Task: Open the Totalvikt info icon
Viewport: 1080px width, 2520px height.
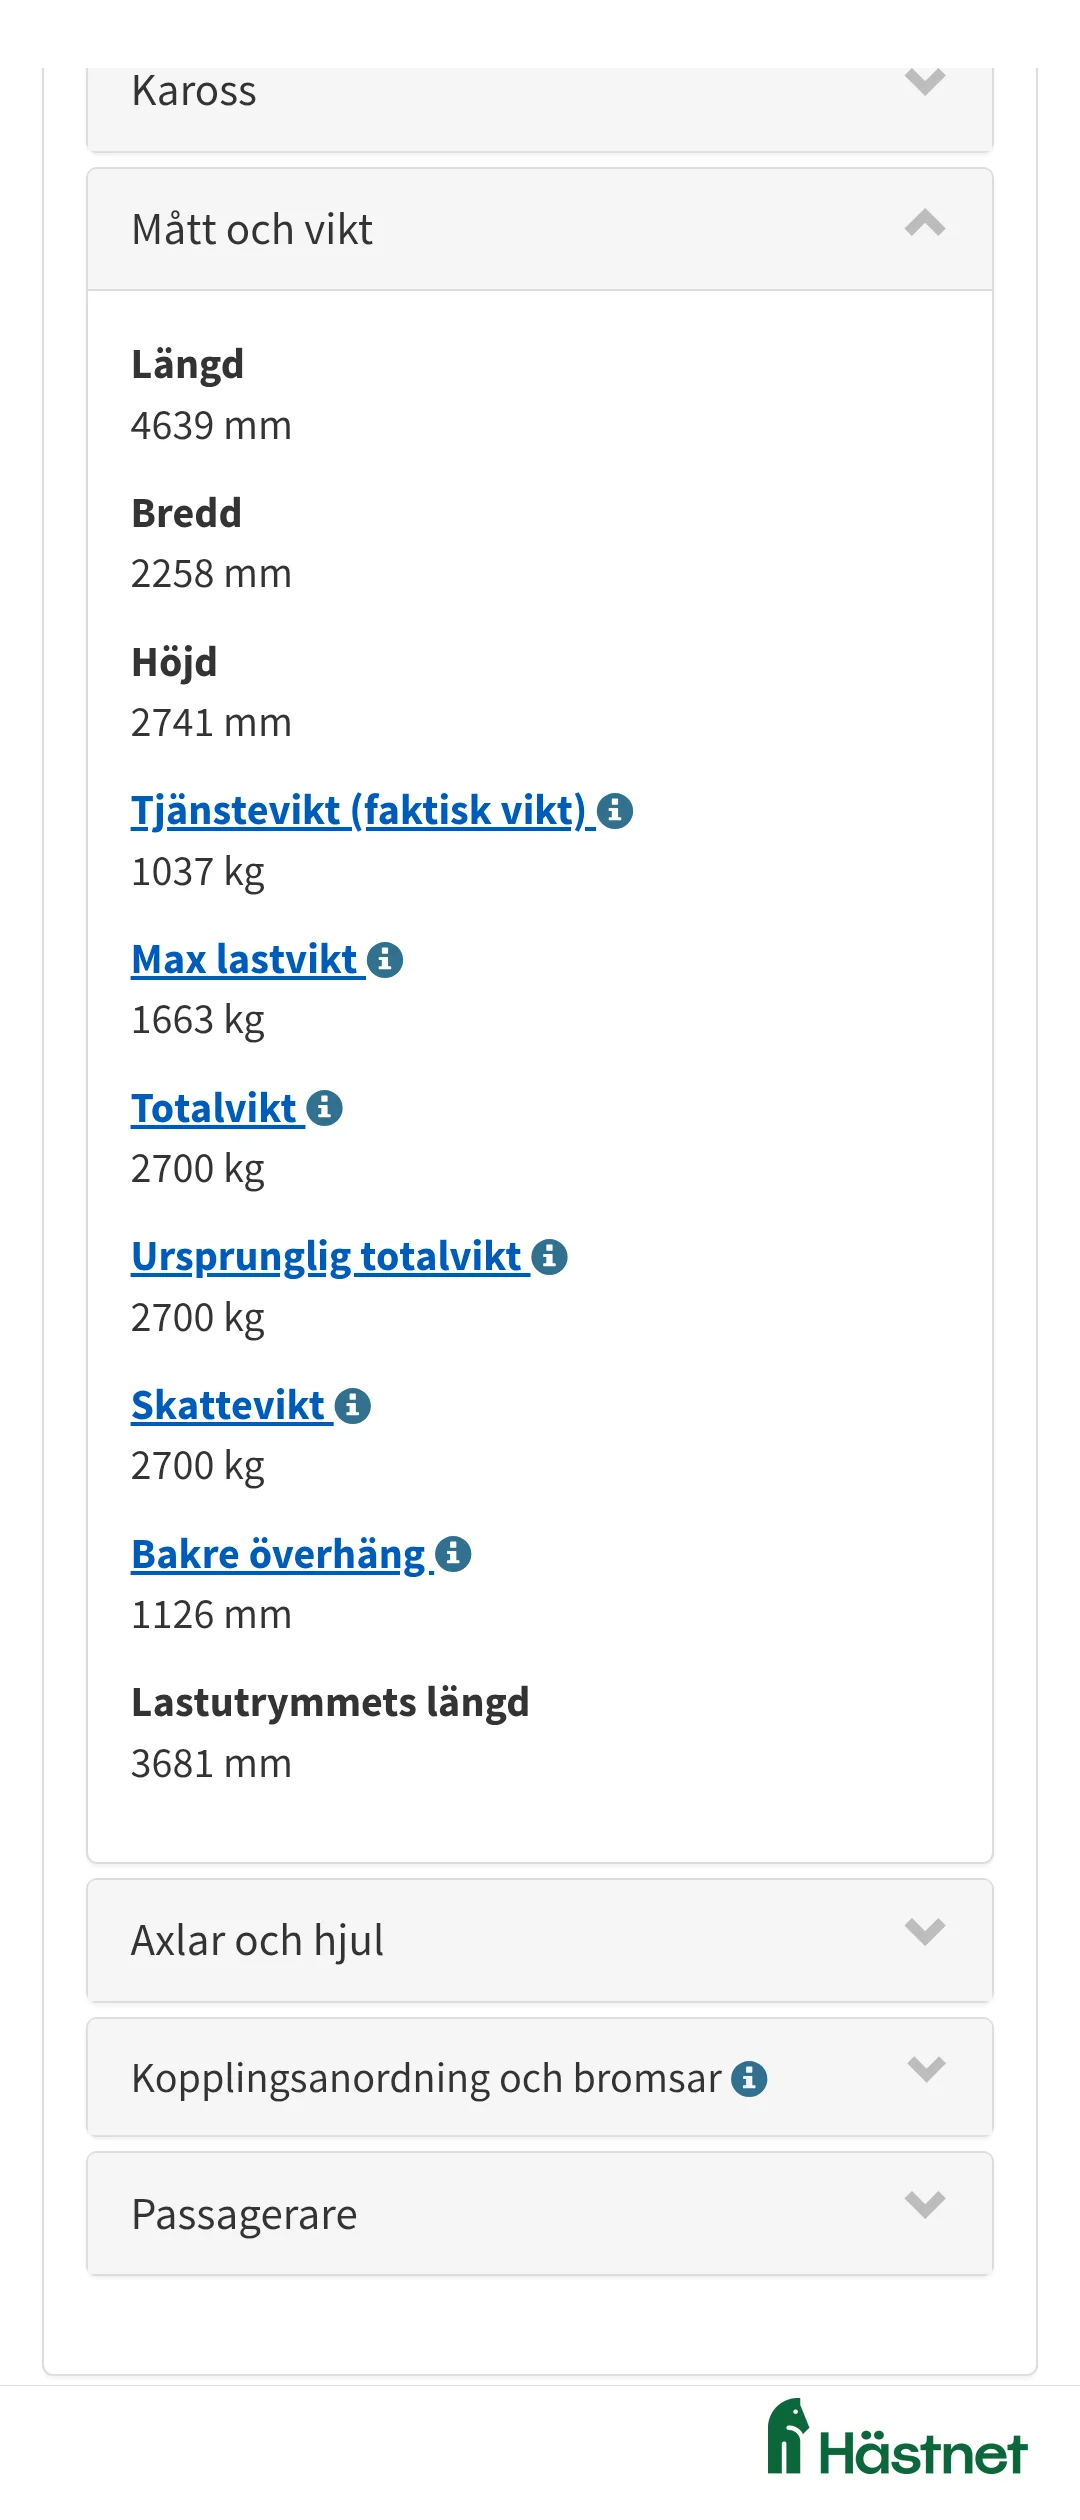Action: point(327,1108)
